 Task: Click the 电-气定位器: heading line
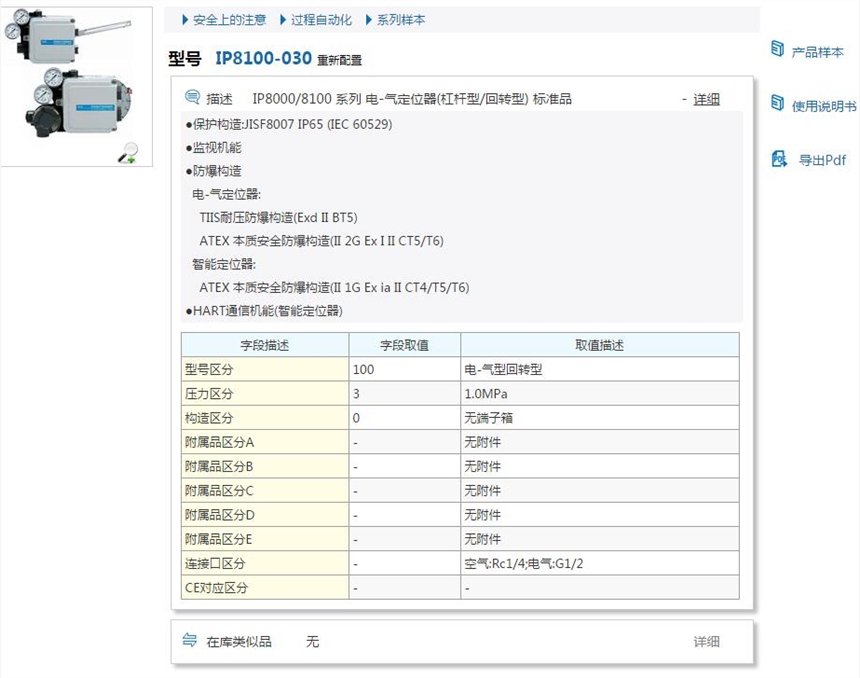(x=227, y=194)
